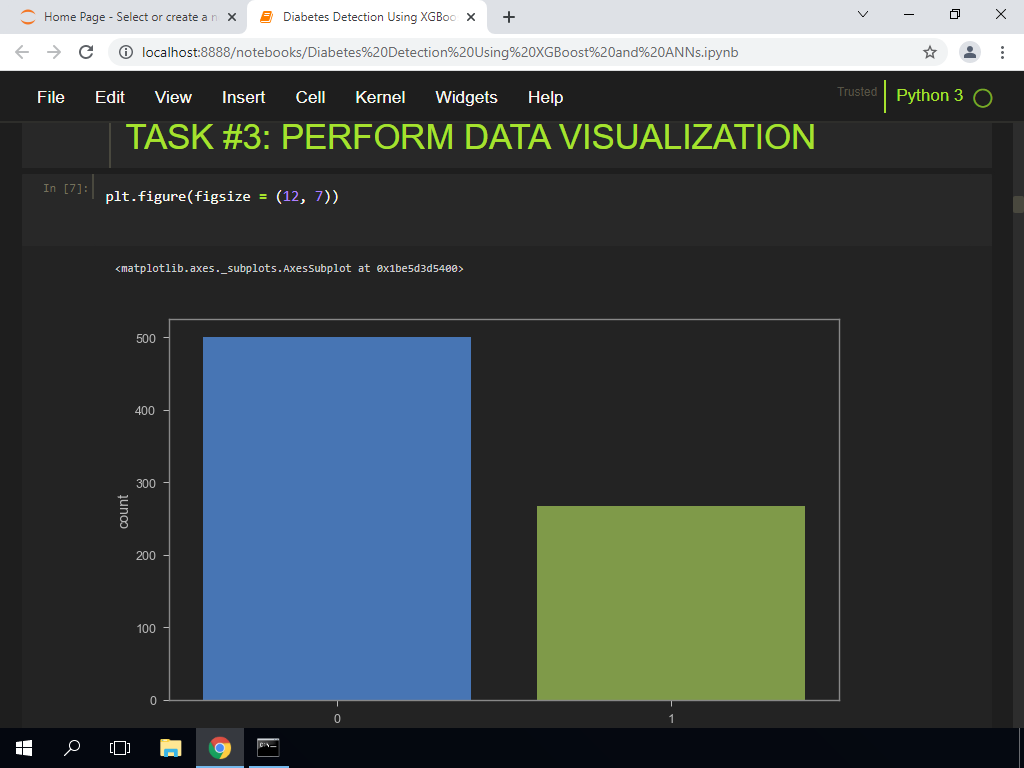Screen dimensions: 1024x768
Task: Bookmark this page with the star
Action: (x=930, y=52)
